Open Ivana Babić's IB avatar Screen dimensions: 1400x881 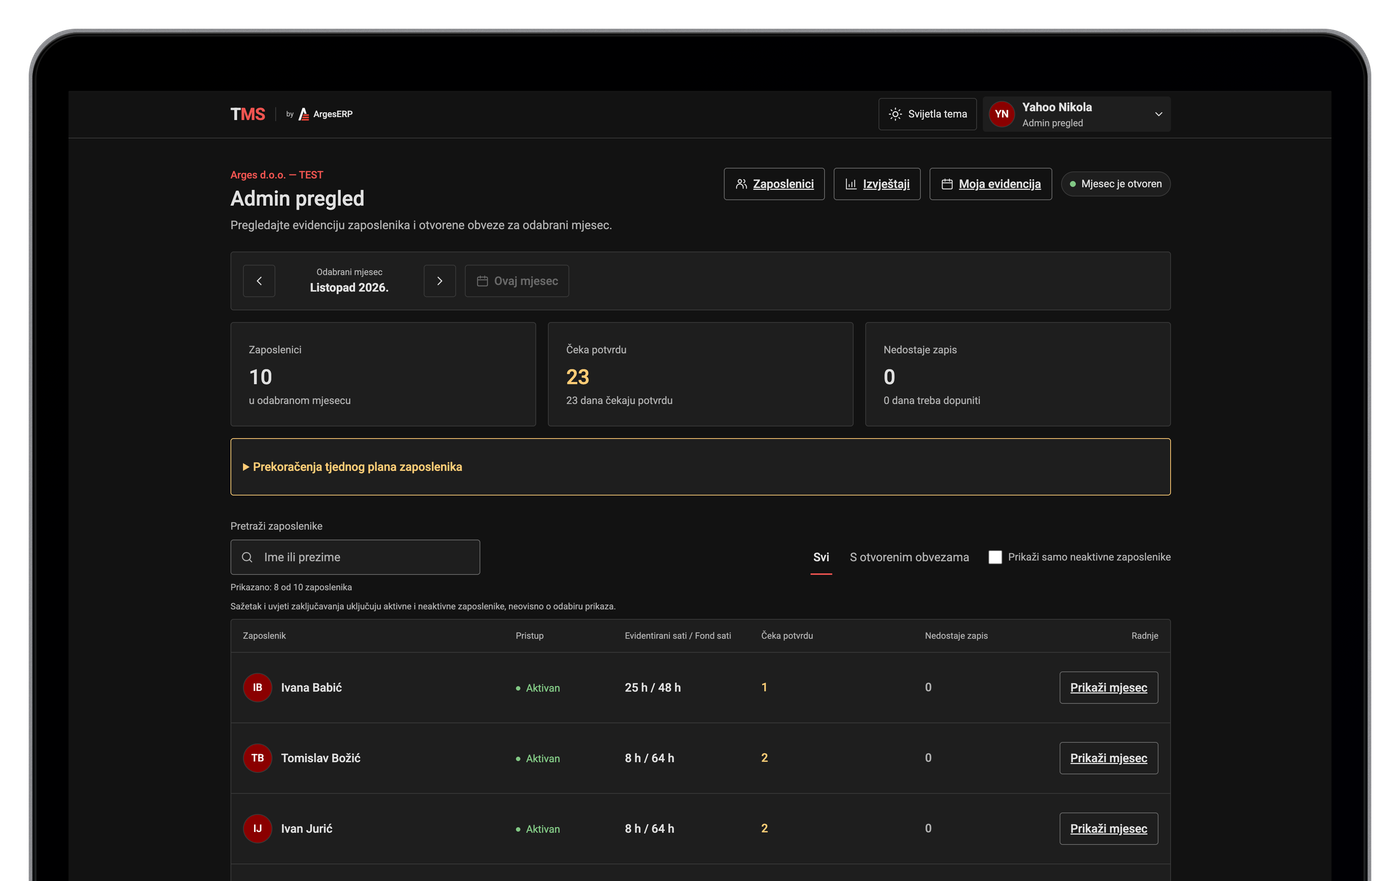[x=258, y=688]
